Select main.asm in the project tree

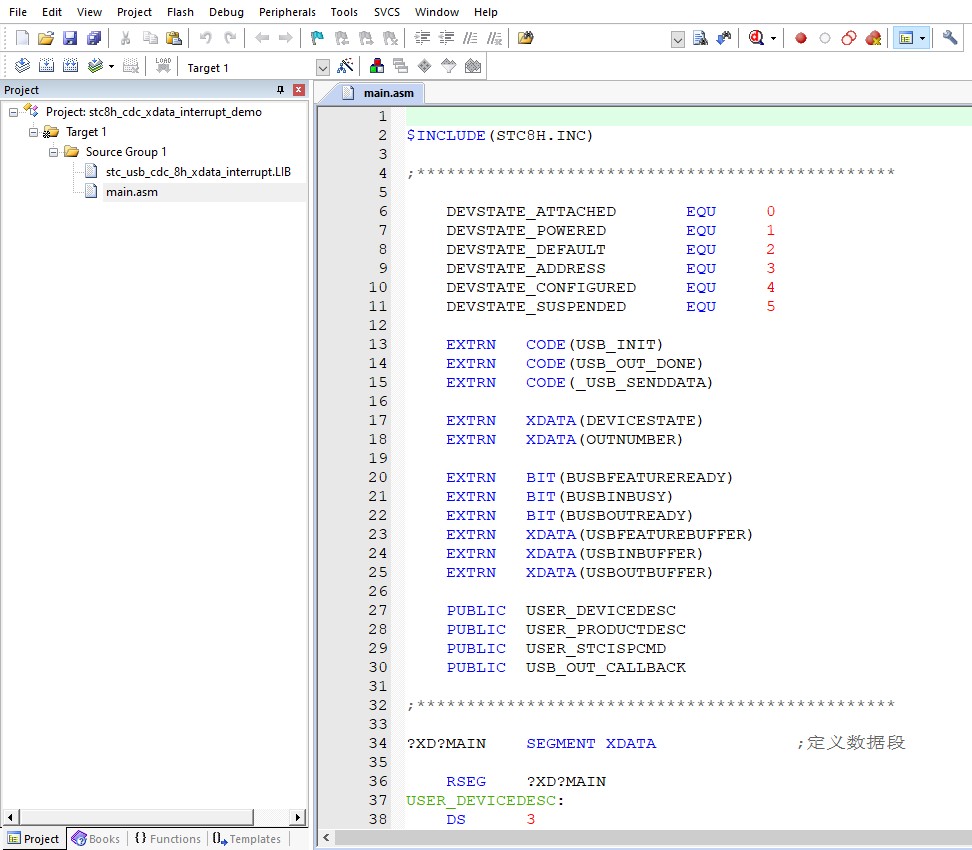[x=131, y=192]
